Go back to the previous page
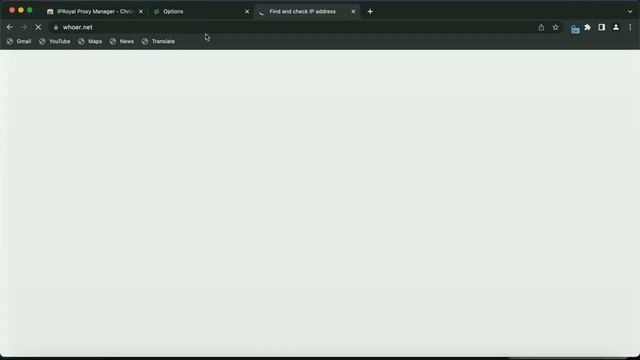This screenshot has width=640, height=360. pyautogui.click(x=10, y=27)
